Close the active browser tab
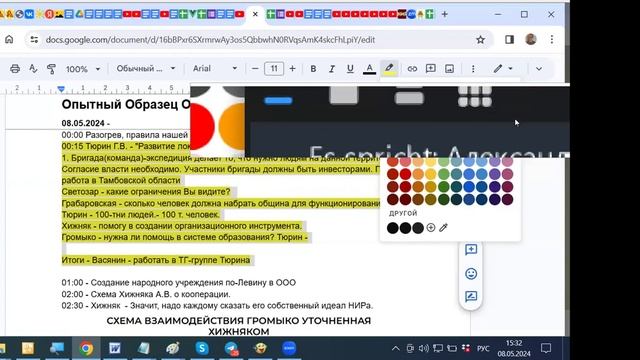Image resolution: width=640 pixels, height=360 pixels. [255, 14]
